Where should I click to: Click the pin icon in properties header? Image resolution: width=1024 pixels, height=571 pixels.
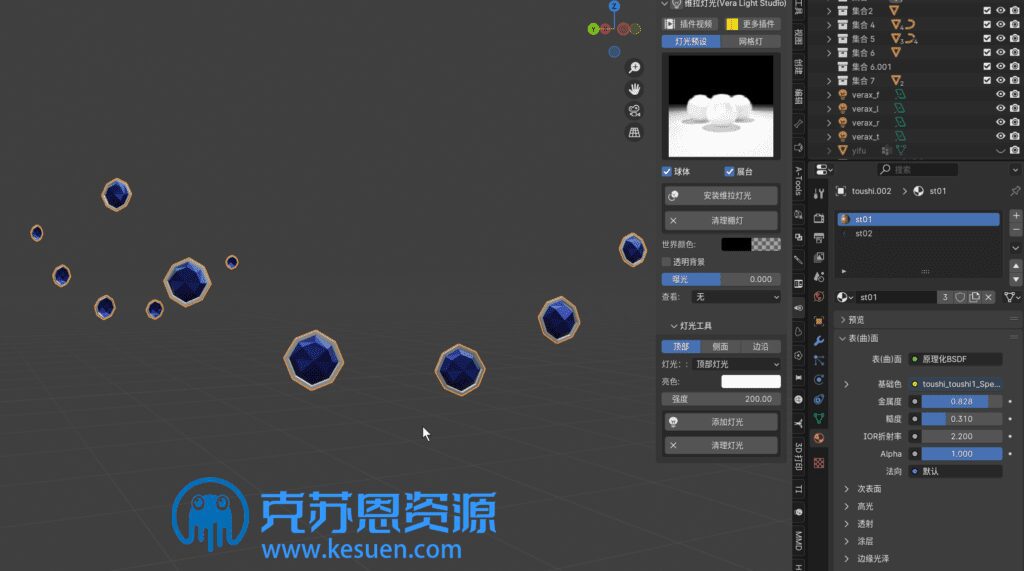point(1015,191)
